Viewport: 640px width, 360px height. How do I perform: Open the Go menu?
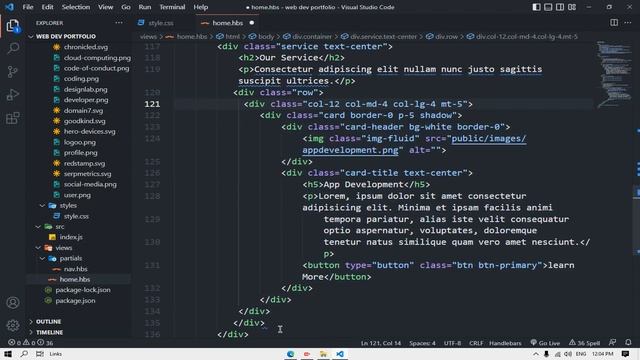pos(126,7)
